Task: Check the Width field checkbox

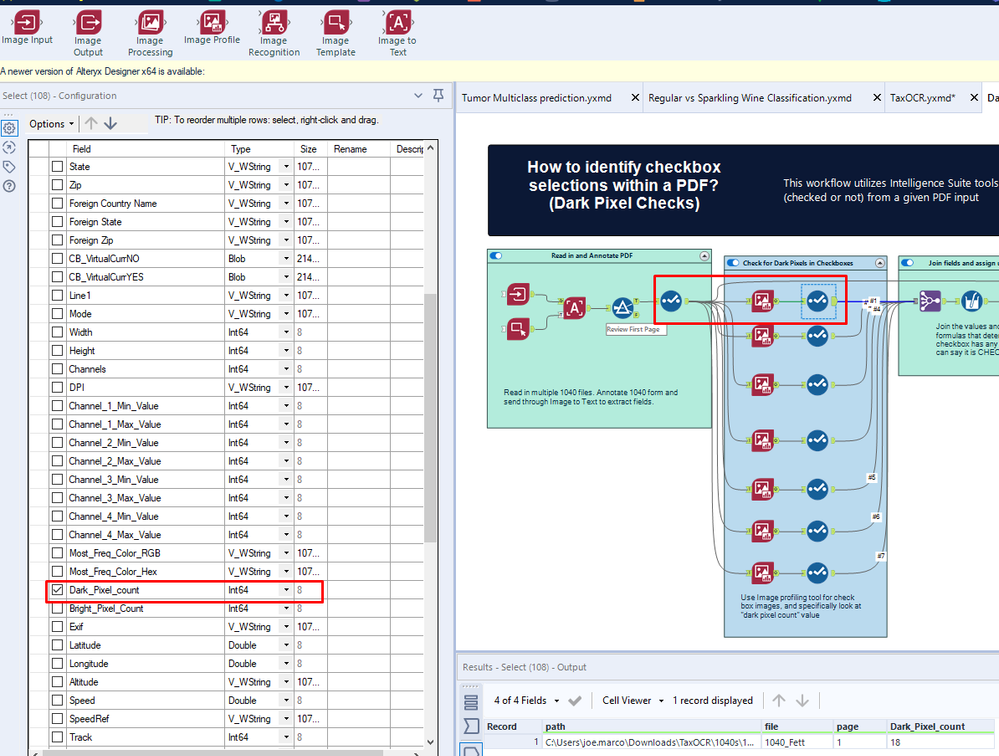Action: point(57,332)
